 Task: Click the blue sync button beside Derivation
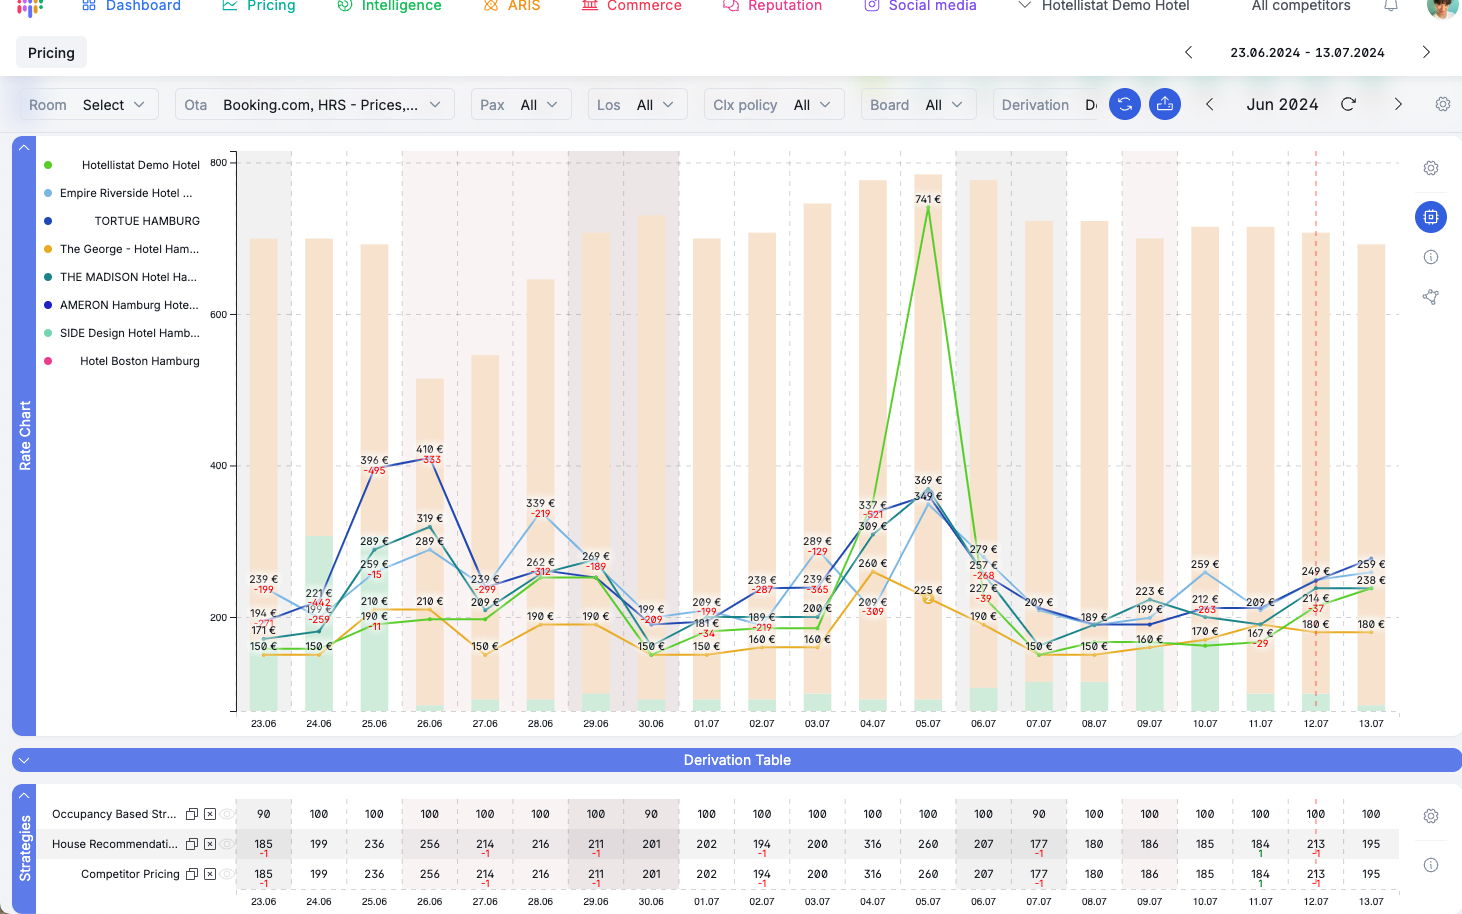click(1125, 104)
